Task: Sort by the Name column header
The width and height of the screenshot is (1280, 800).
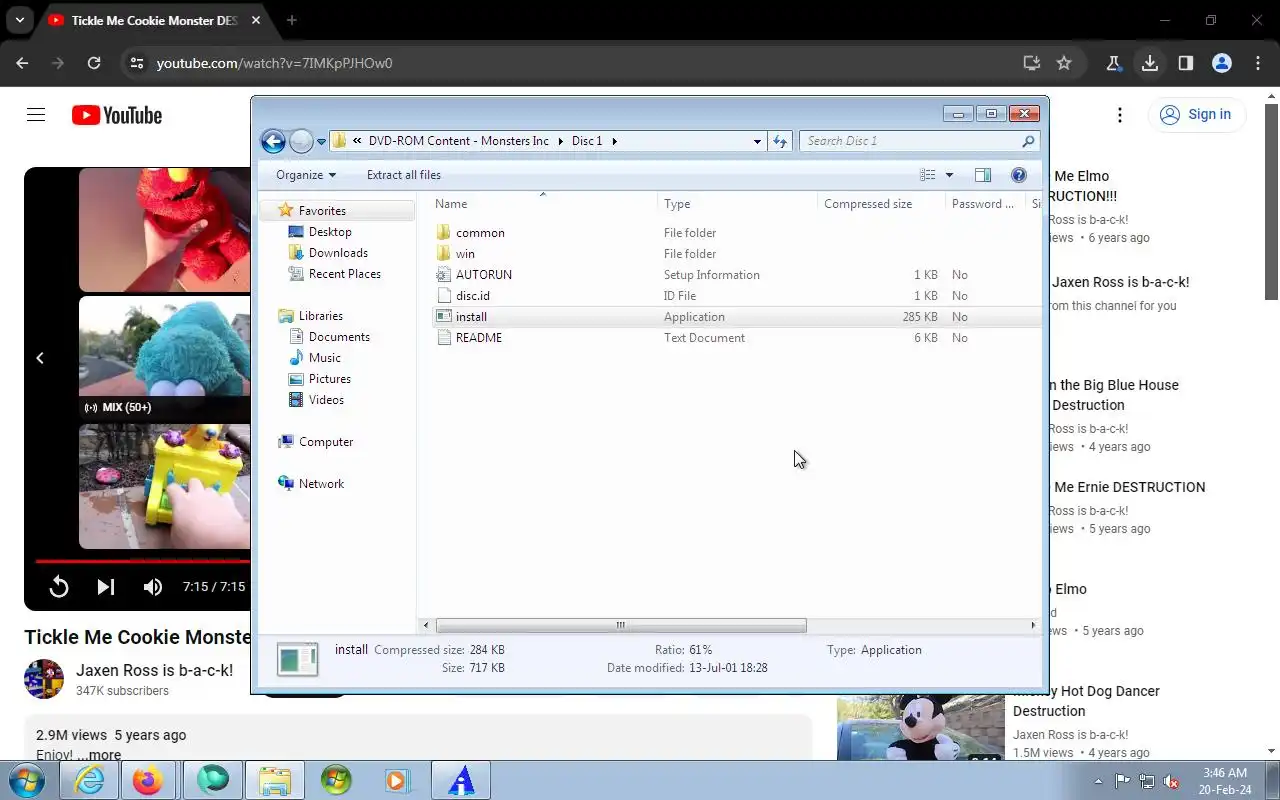Action: click(543, 203)
